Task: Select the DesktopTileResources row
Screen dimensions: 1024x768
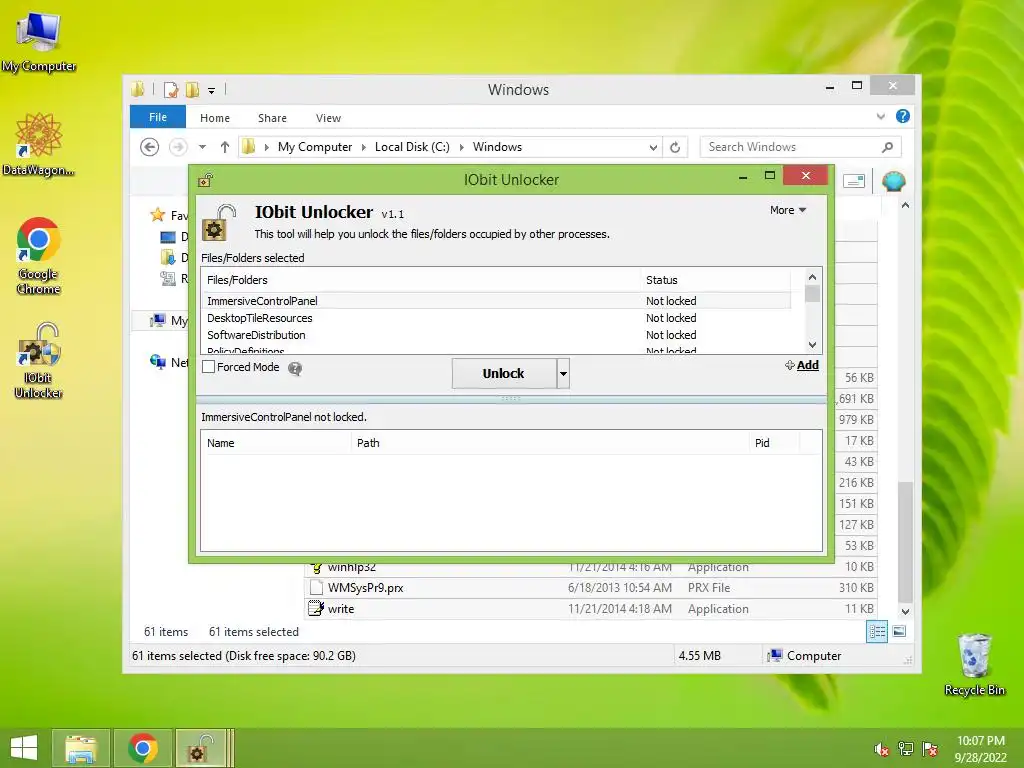Action: point(496,318)
